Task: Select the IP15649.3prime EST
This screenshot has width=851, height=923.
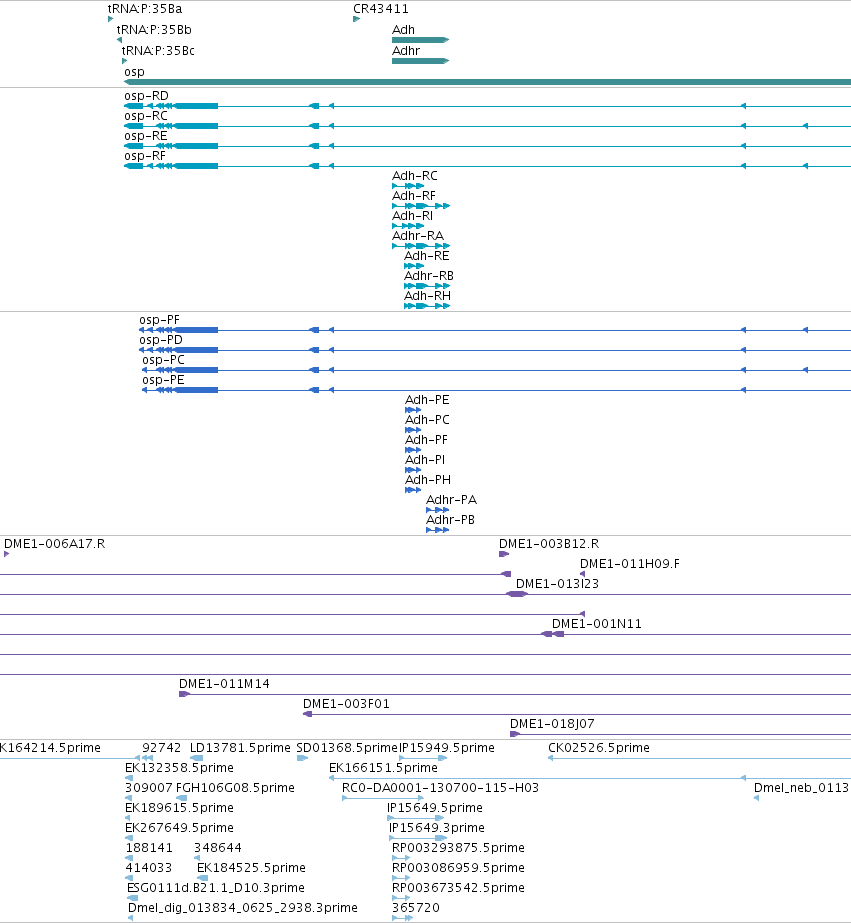Action: pos(418,839)
